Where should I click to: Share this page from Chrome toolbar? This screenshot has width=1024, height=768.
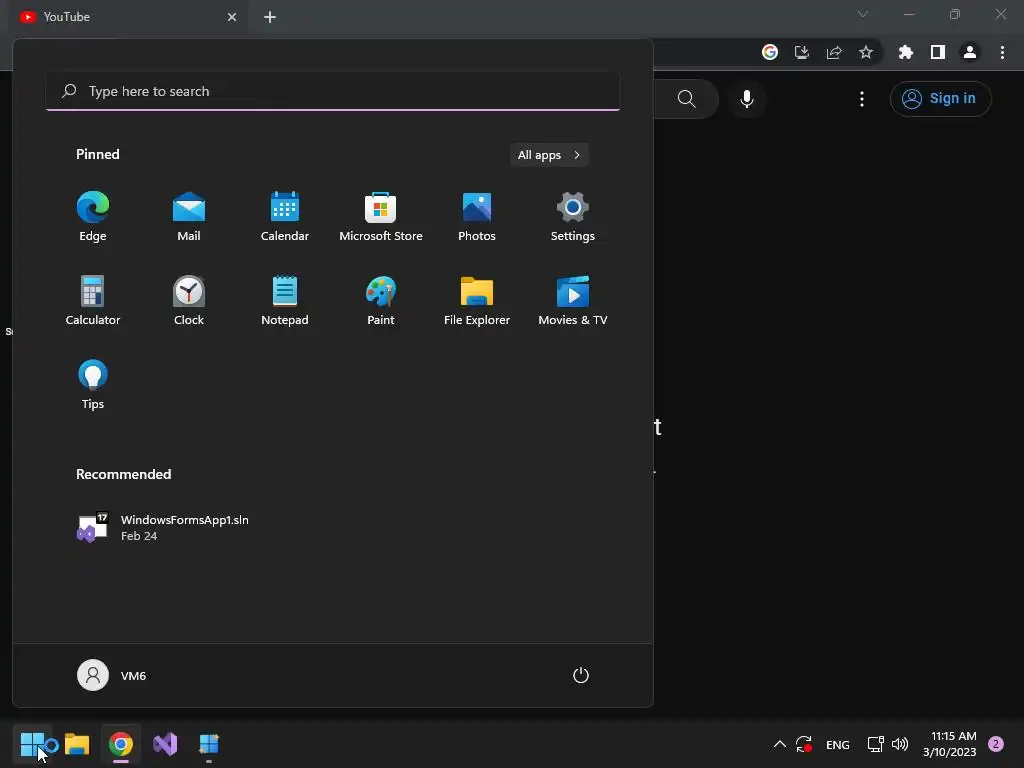[834, 52]
